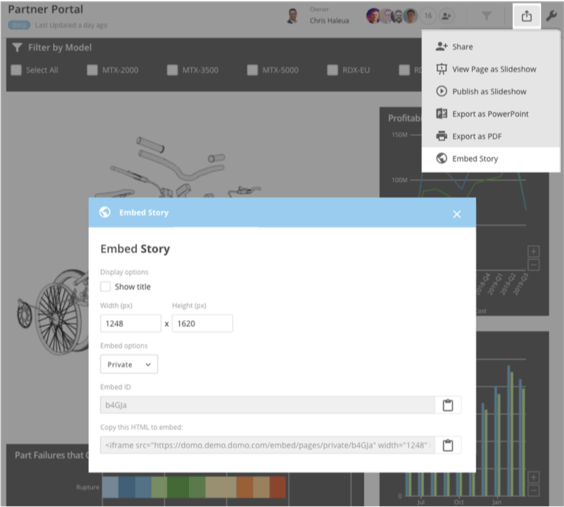
Task: Copy the embed HTML with clipboard icon
Action: 448,445
